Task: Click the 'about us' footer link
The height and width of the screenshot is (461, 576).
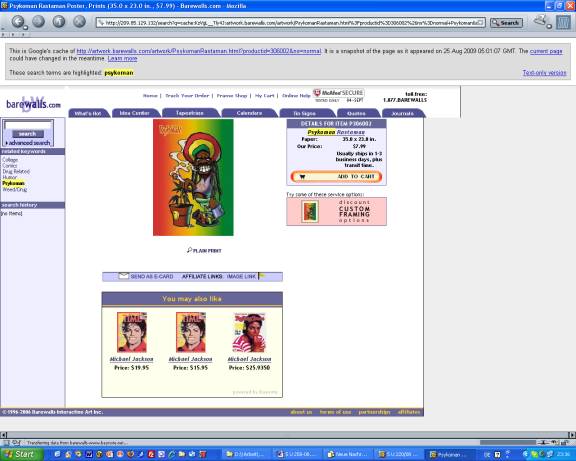Action: click(x=301, y=412)
